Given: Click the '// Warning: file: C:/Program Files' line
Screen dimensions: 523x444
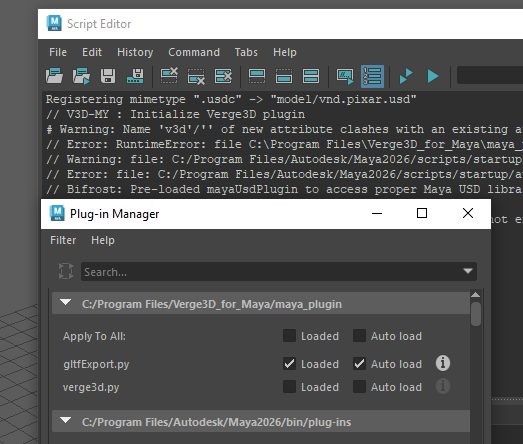Looking at the screenshot, I should pos(284,159).
